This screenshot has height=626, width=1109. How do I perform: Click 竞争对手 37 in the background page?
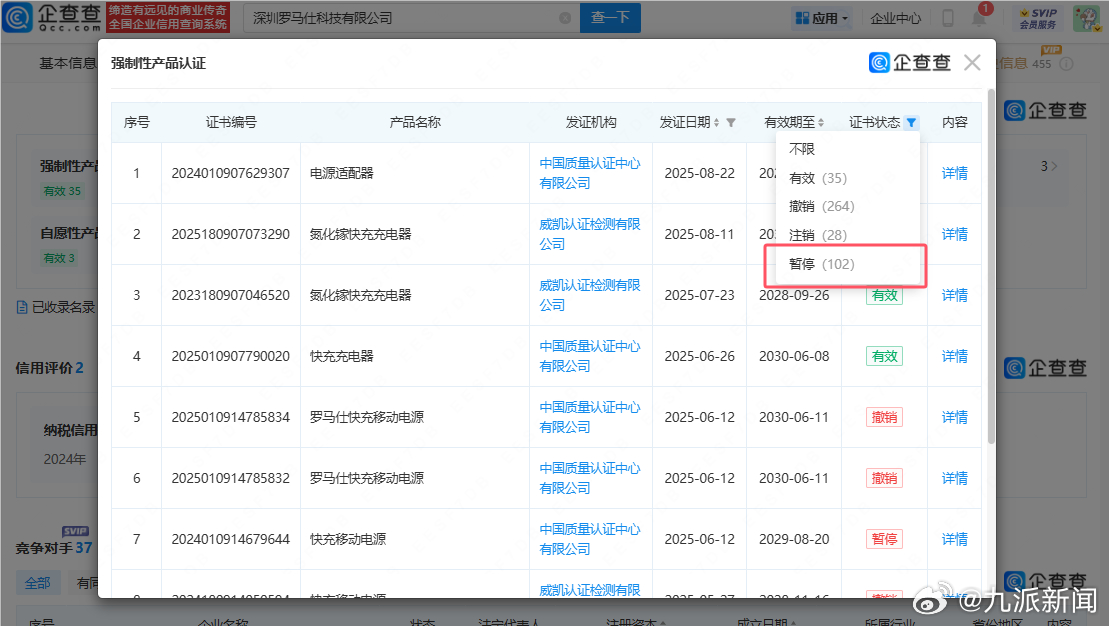click(54, 547)
